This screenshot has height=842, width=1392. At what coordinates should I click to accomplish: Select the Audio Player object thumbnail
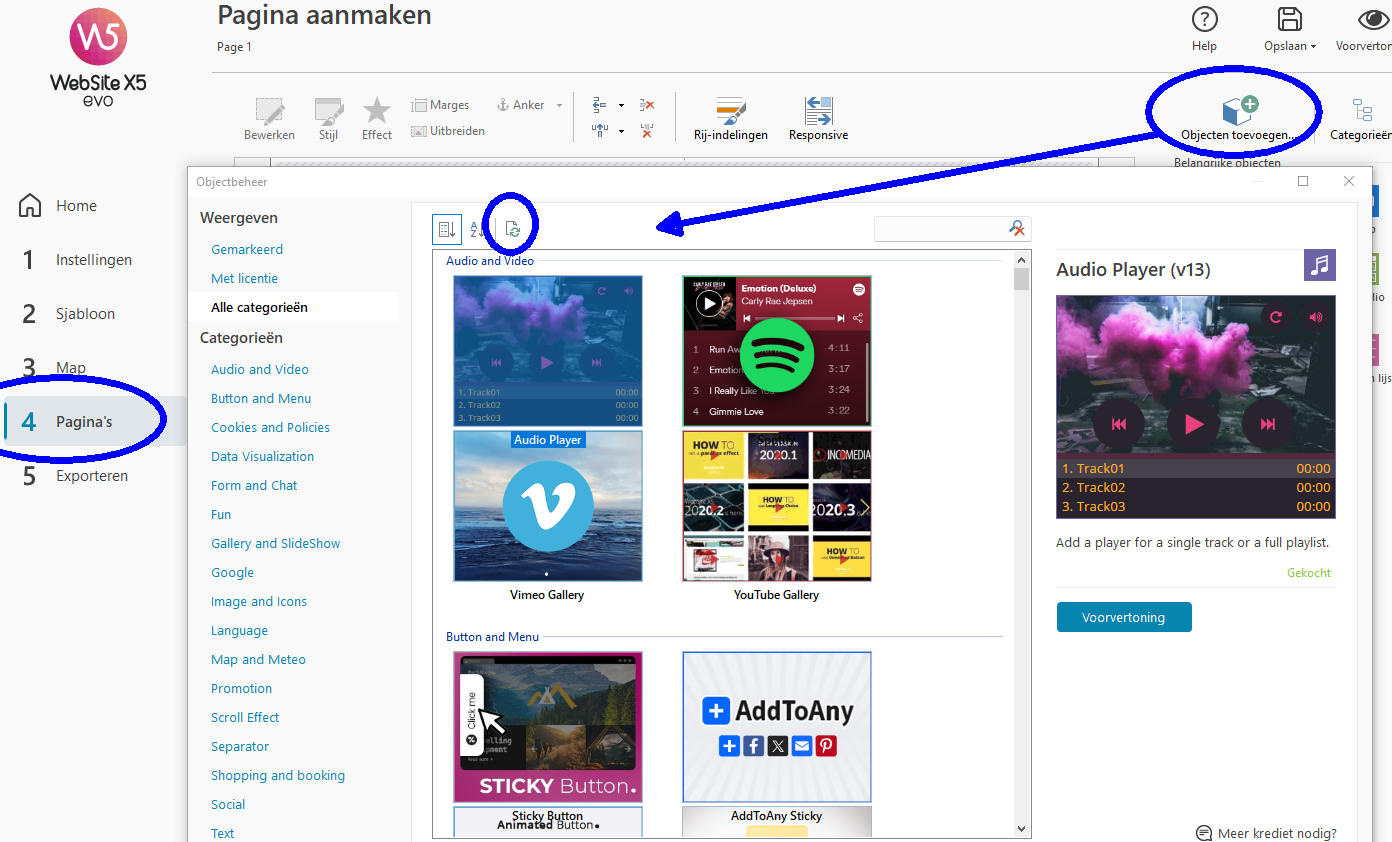tap(548, 351)
